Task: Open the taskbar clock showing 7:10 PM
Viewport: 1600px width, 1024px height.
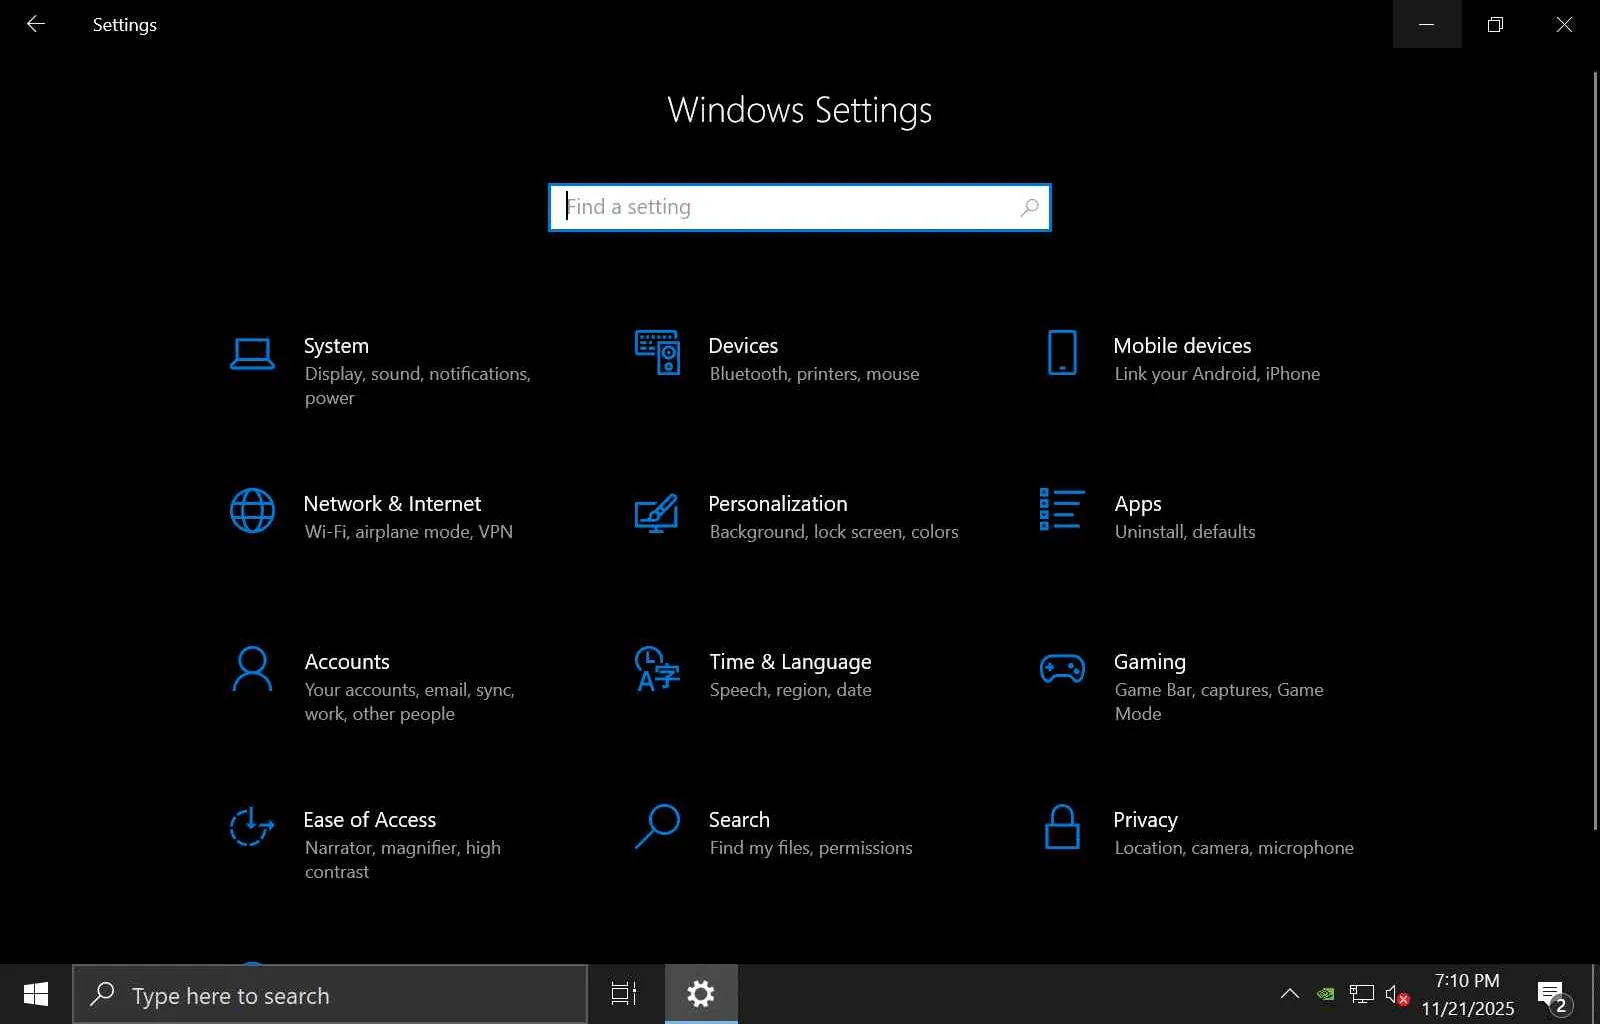Action: pyautogui.click(x=1468, y=994)
